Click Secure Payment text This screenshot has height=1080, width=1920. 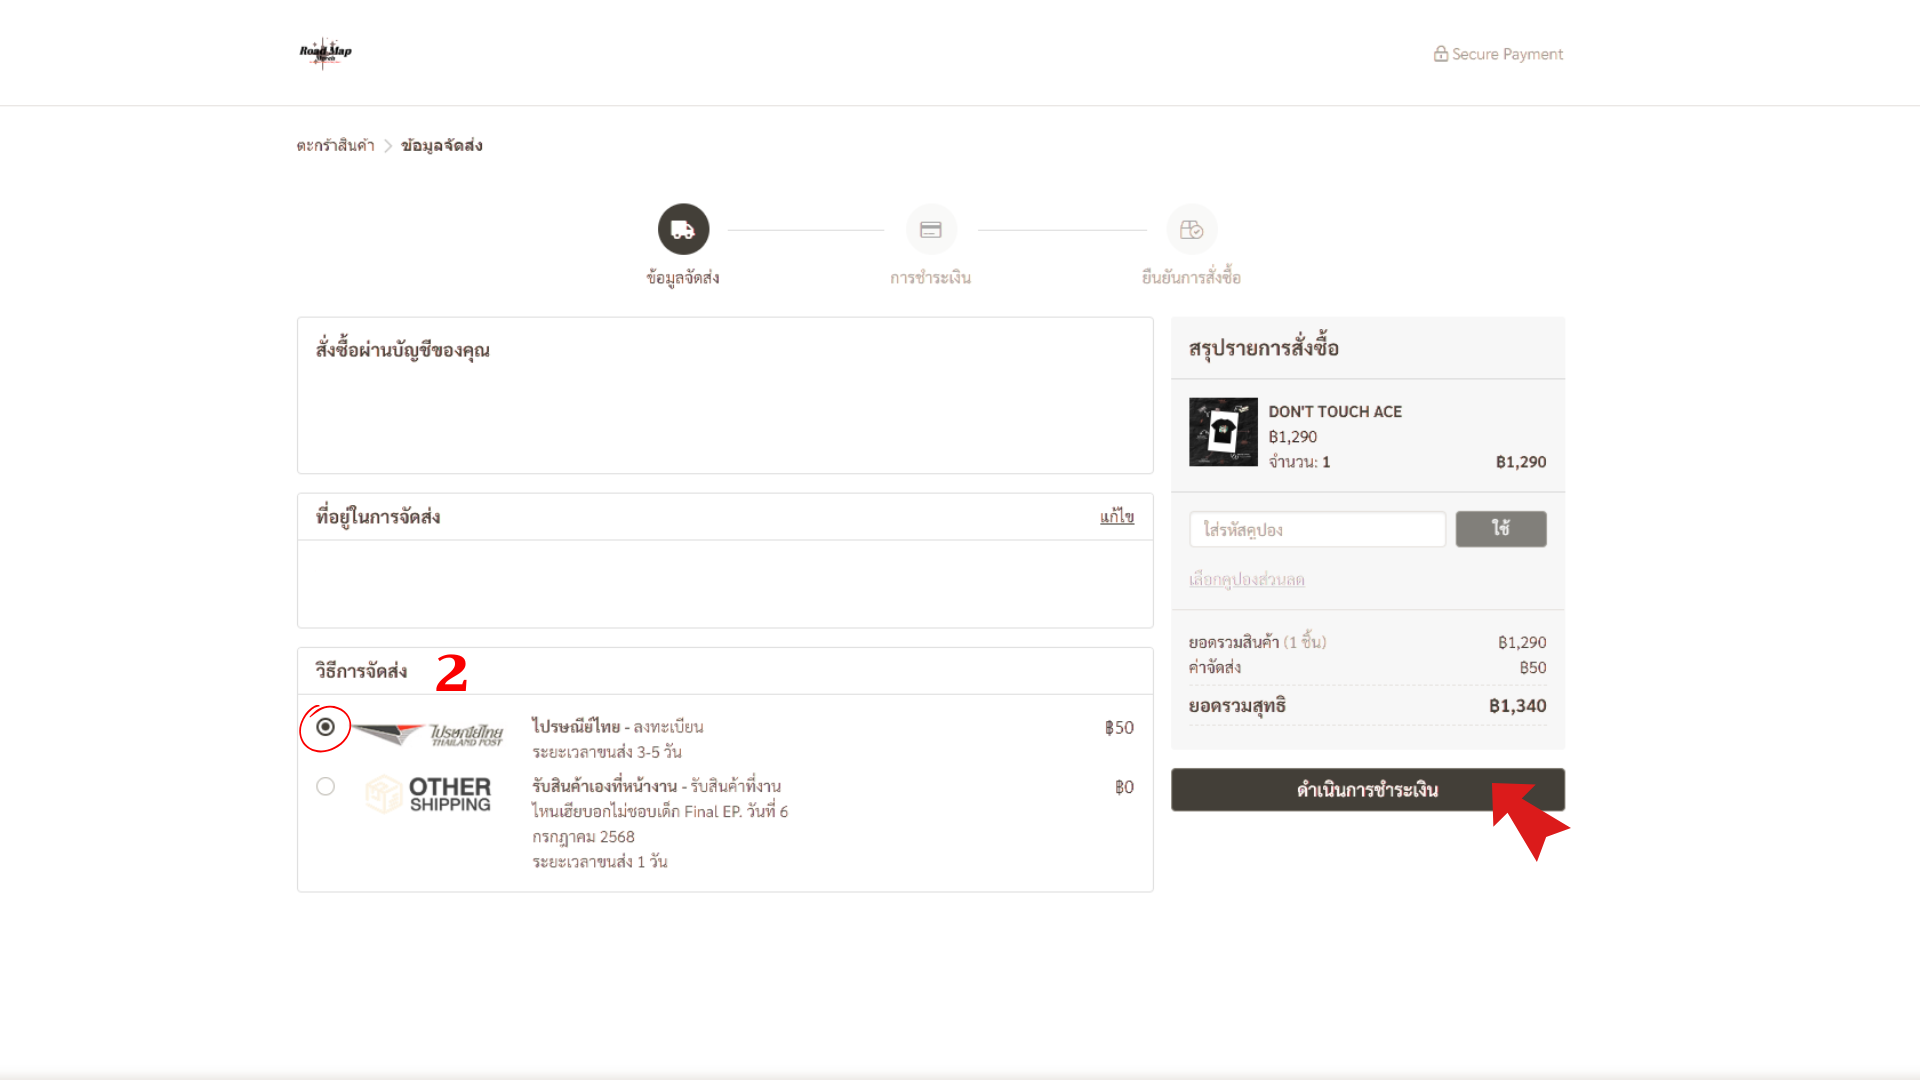click(1507, 54)
